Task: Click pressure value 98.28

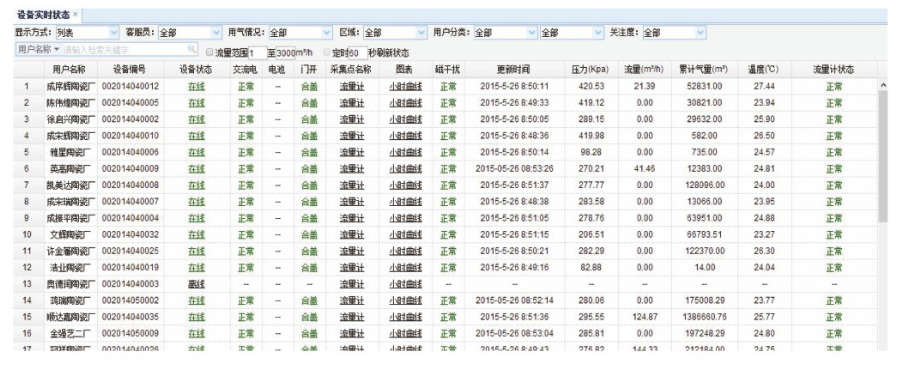Action: (591, 152)
